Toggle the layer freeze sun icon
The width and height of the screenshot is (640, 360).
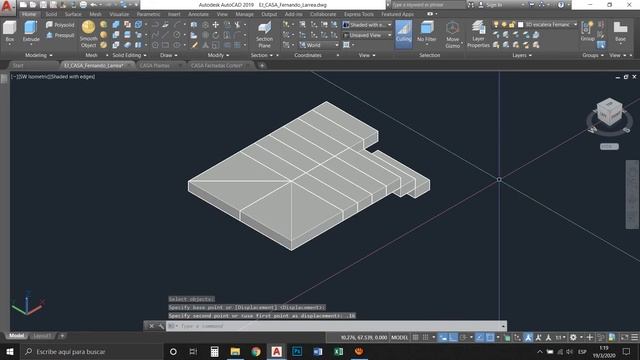pyautogui.click(x=504, y=25)
